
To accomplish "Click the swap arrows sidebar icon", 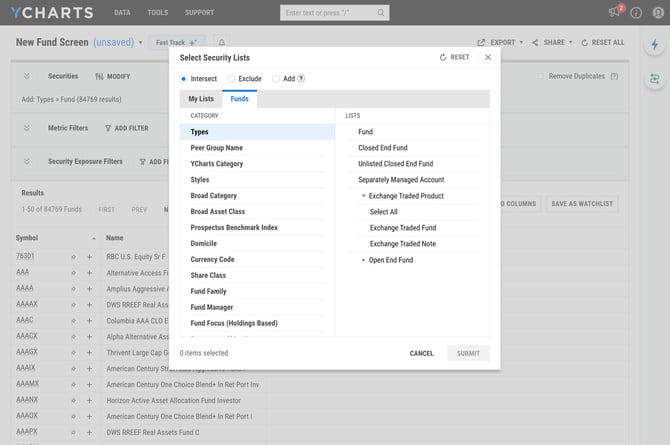I will (x=655, y=79).
